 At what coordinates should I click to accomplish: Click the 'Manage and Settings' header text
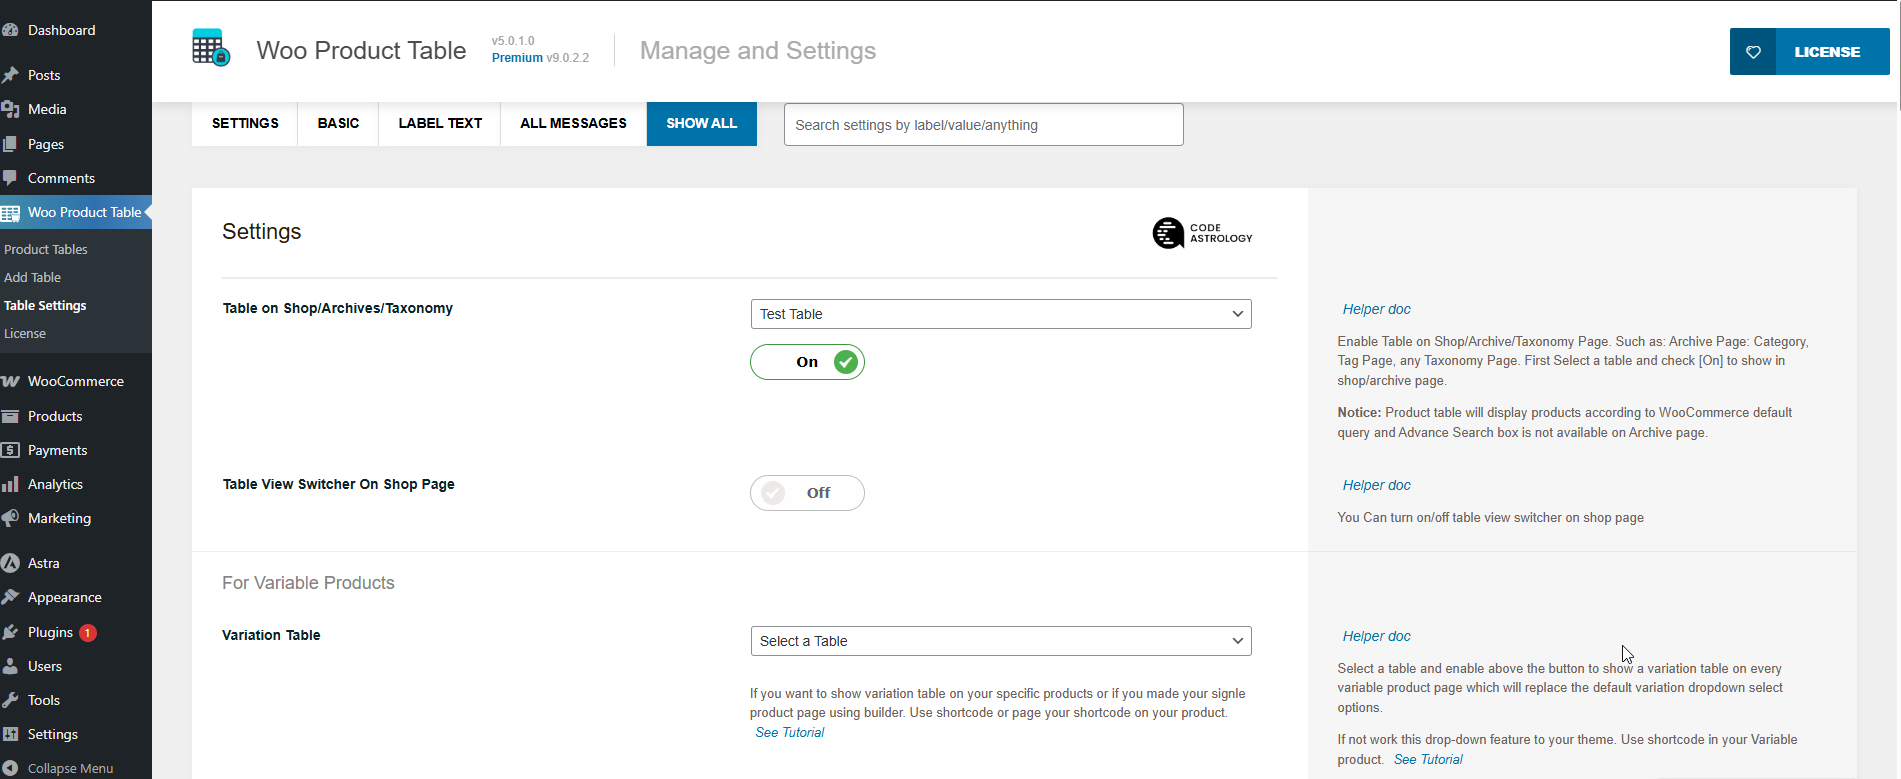[x=758, y=50]
